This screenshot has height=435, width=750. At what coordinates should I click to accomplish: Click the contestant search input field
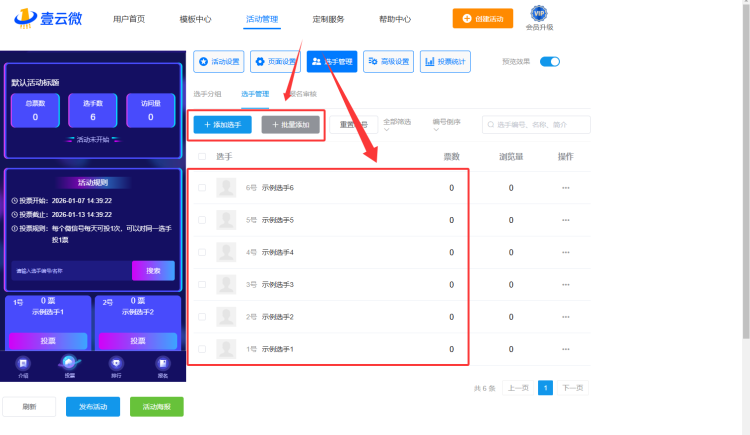tap(540, 125)
